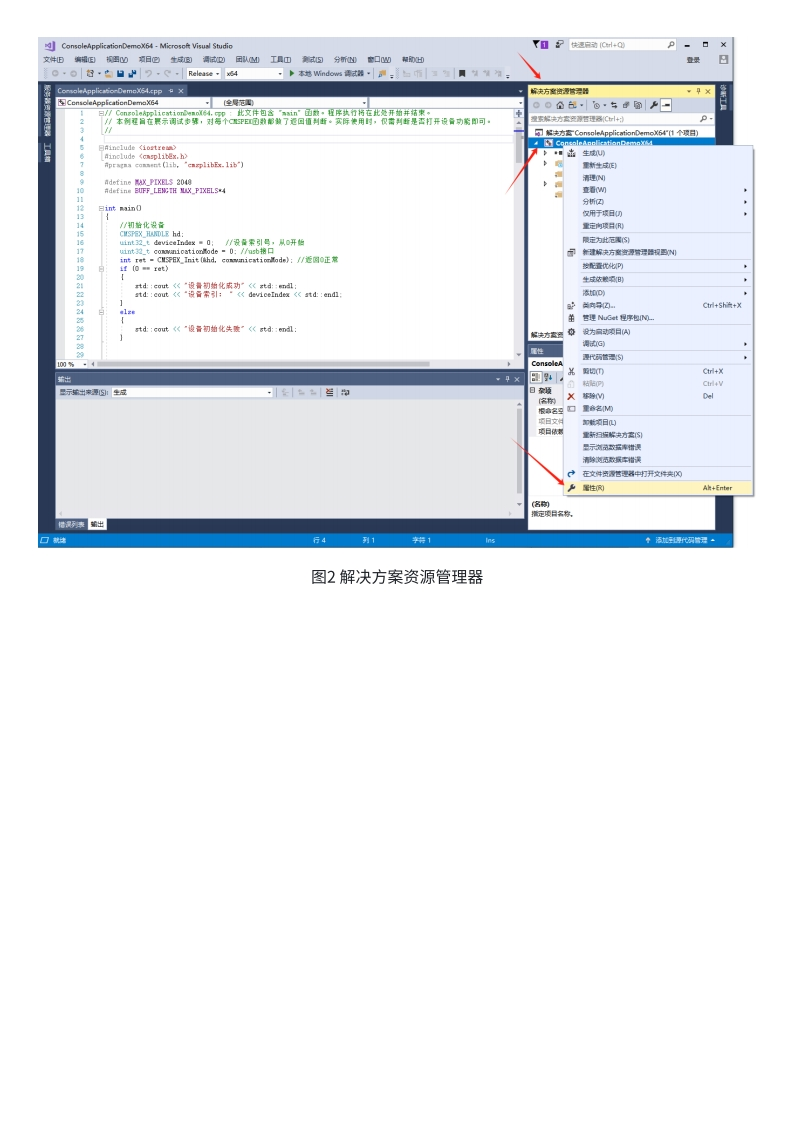Screen dimensions: 793x1122
Task: Switch to the 错误列表 tab
Action: pos(71,524)
